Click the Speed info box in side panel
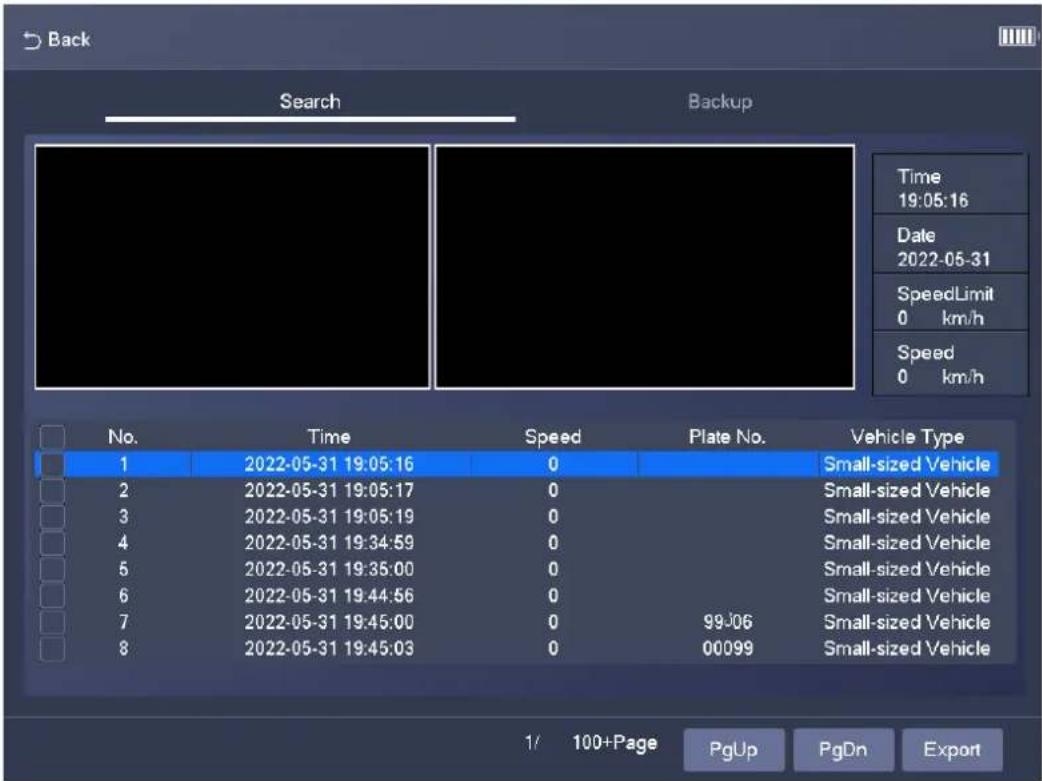This screenshot has height=781, width=1042. click(x=950, y=364)
